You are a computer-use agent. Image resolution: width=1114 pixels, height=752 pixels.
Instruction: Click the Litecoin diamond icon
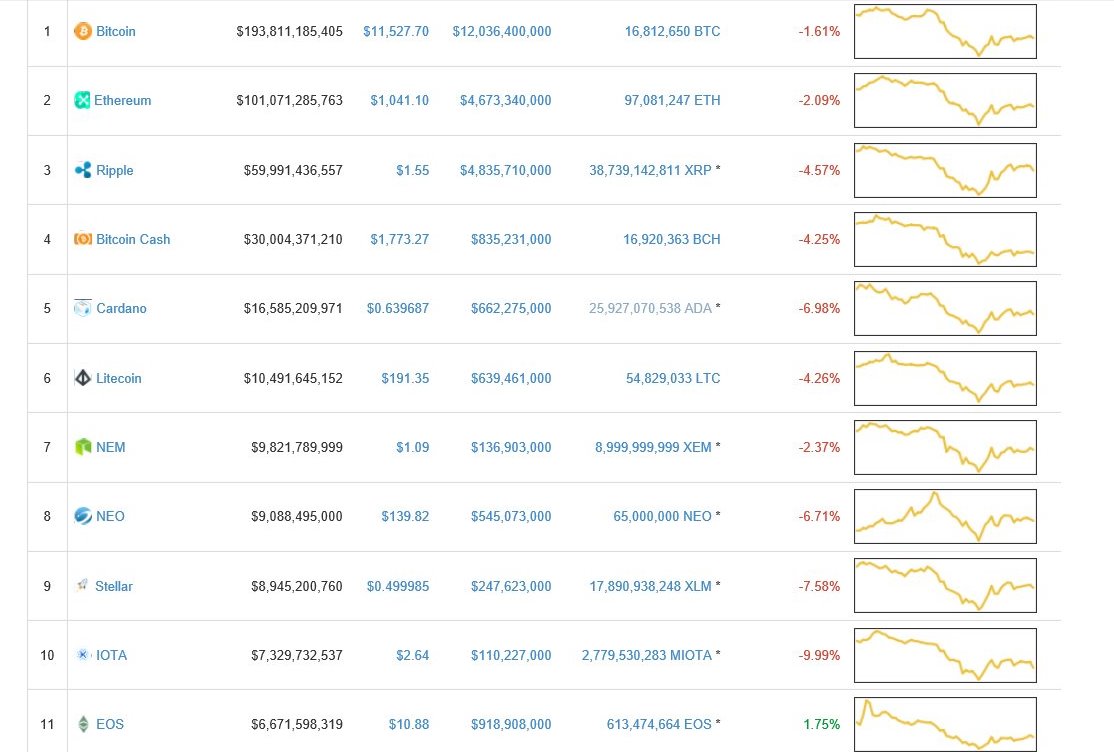pos(83,378)
